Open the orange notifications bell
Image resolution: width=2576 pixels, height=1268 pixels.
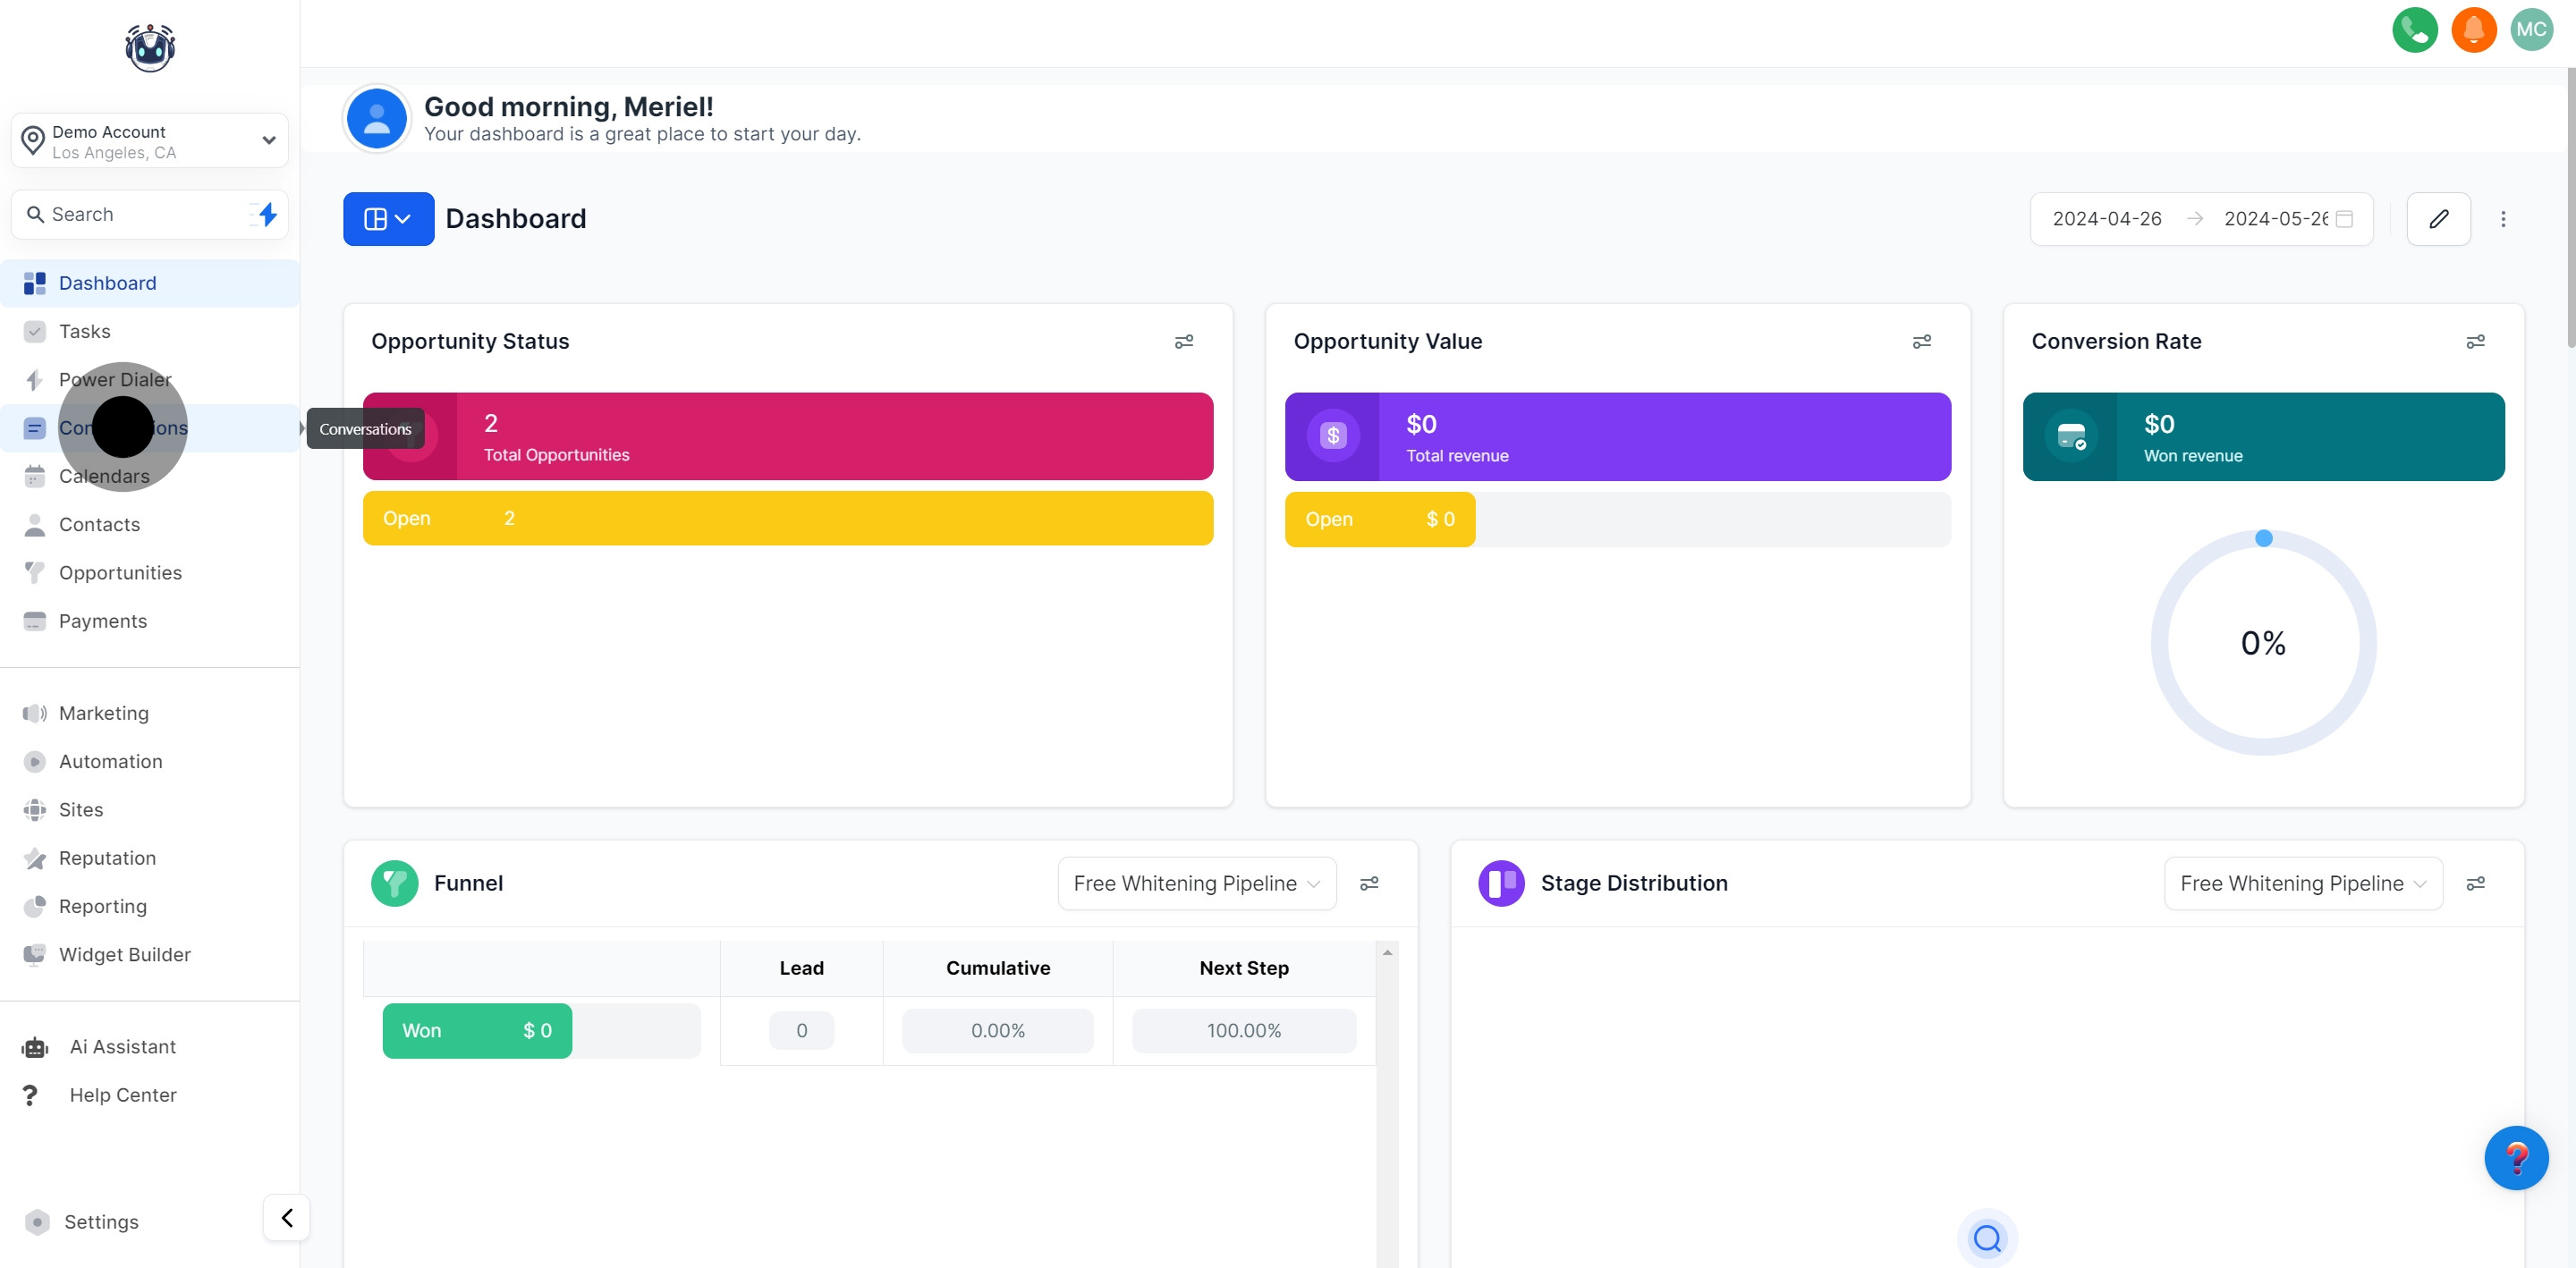[x=2473, y=29]
